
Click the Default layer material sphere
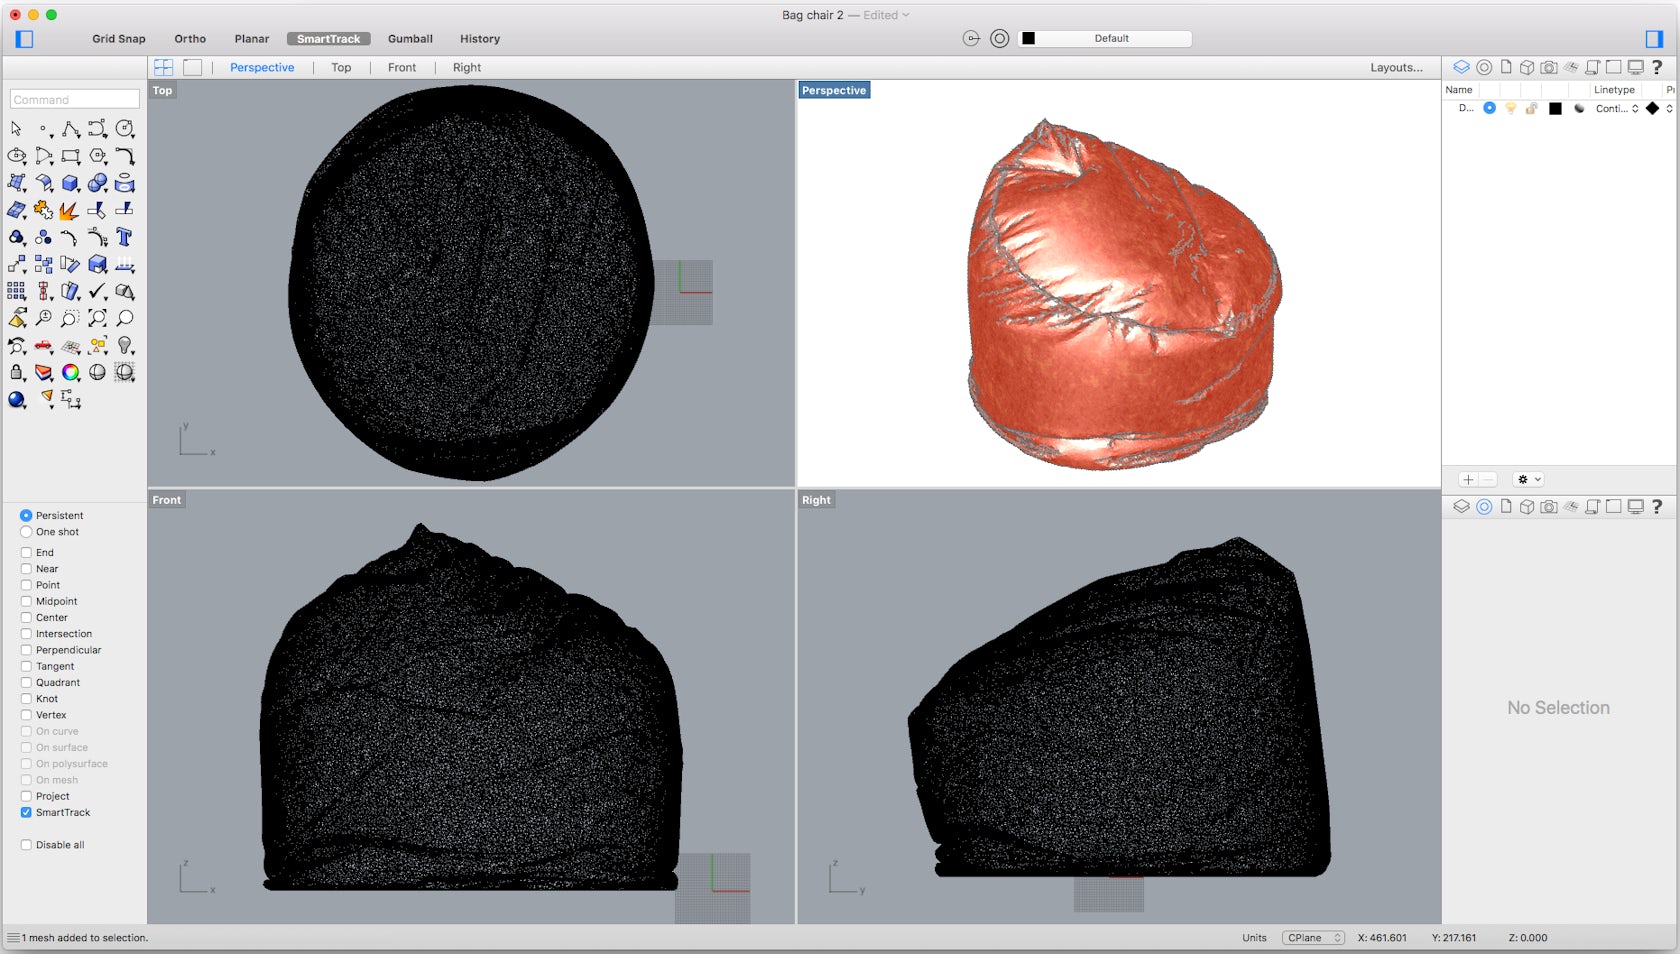click(1579, 108)
